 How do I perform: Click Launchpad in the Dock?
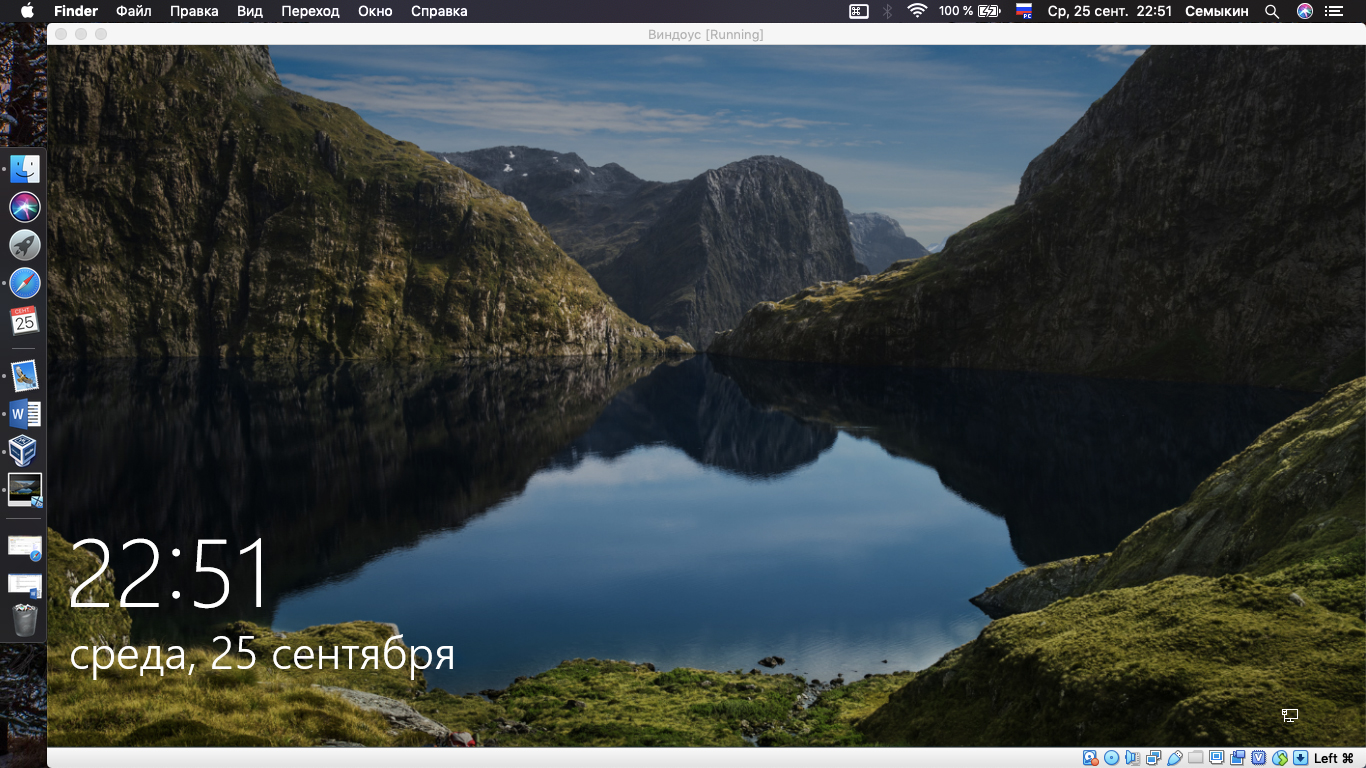click(x=23, y=244)
